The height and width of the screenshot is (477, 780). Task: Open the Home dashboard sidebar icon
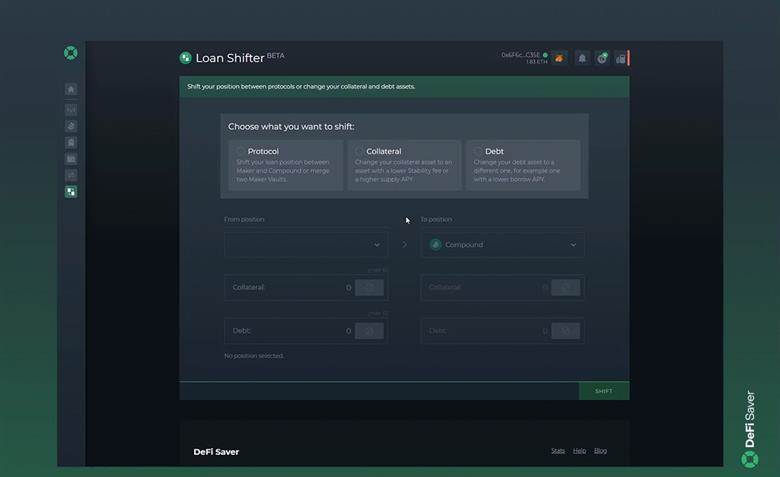pos(71,89)
